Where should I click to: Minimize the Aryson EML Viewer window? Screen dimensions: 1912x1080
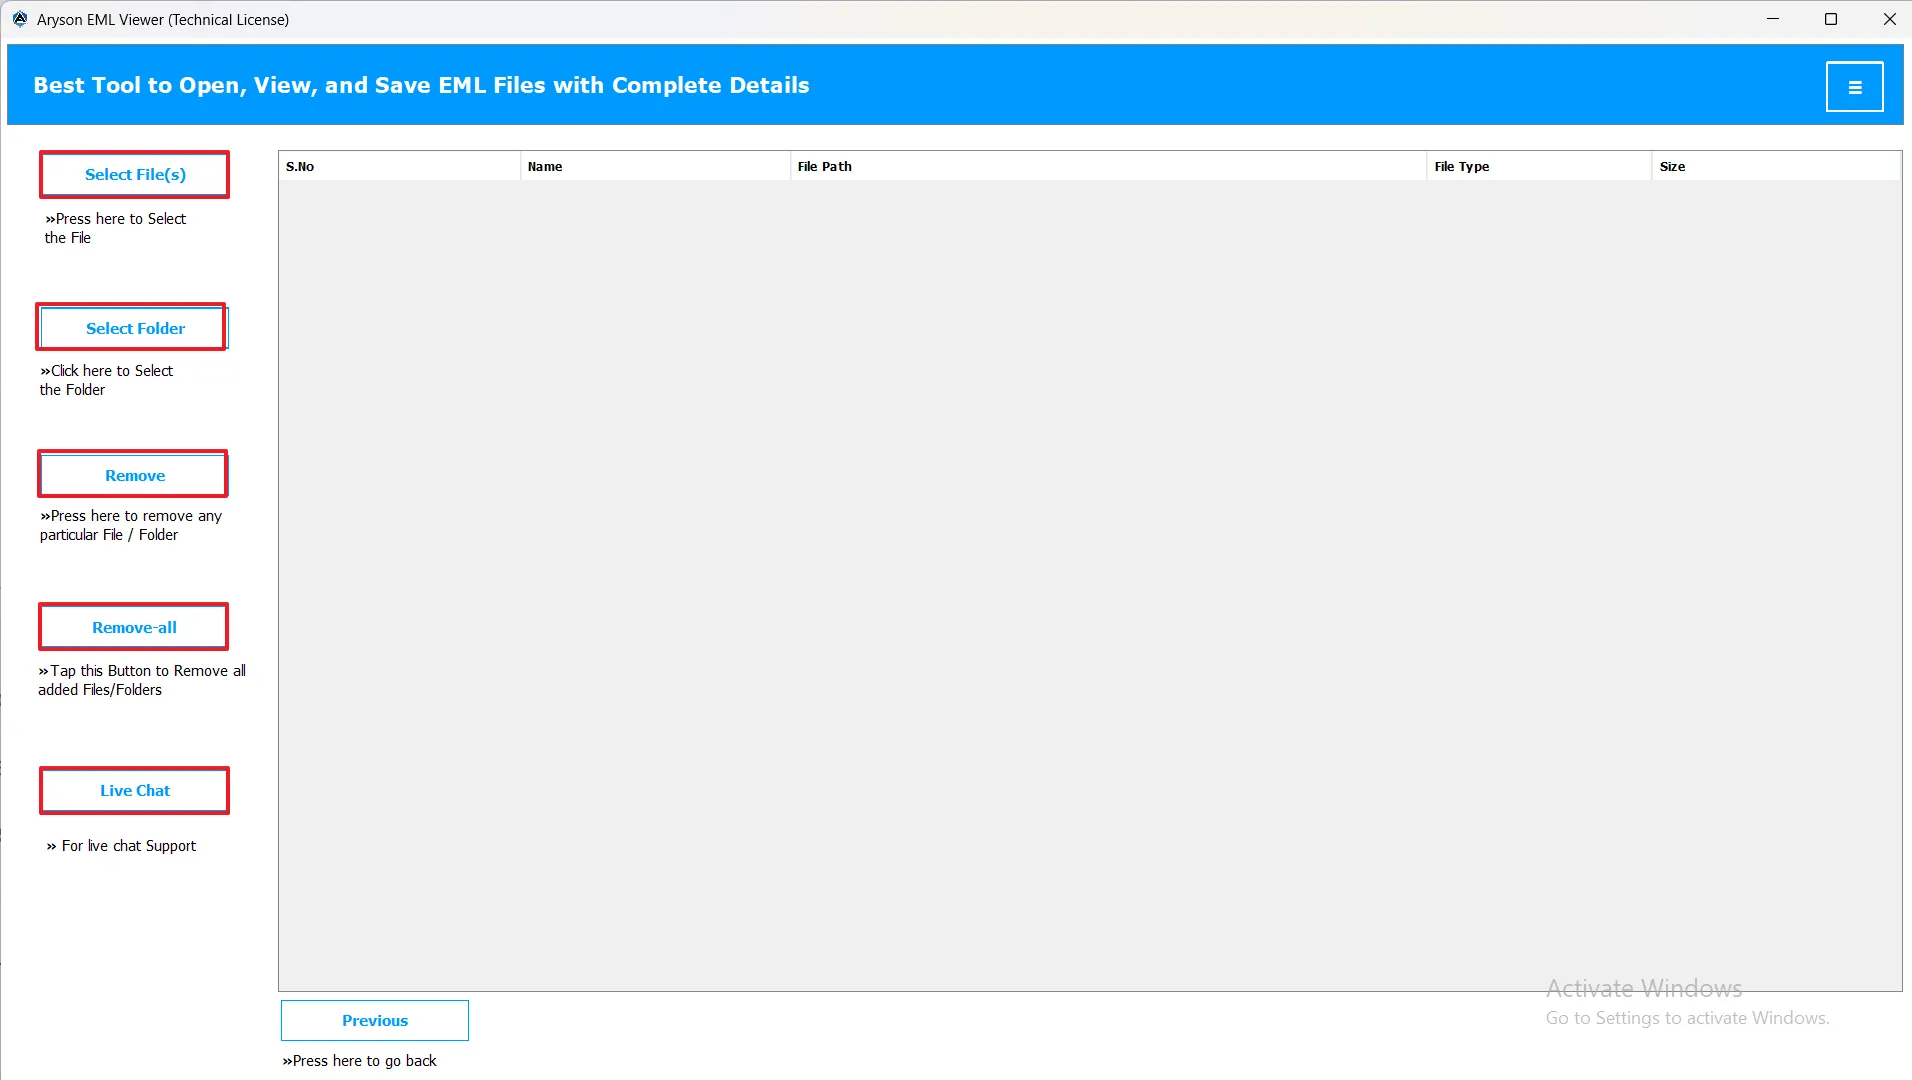point(1773,19)
